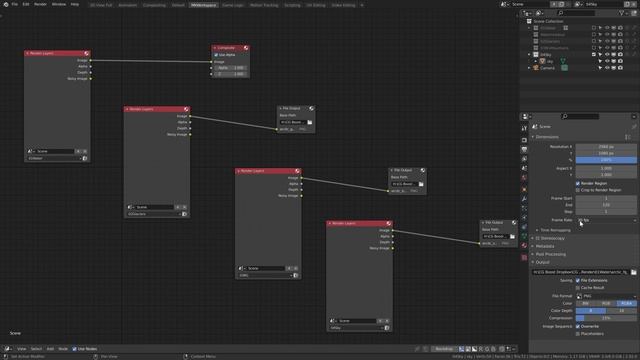Toggle File Extensions checkbox
This screenshot has height=360, width=640.
(578, 281)
